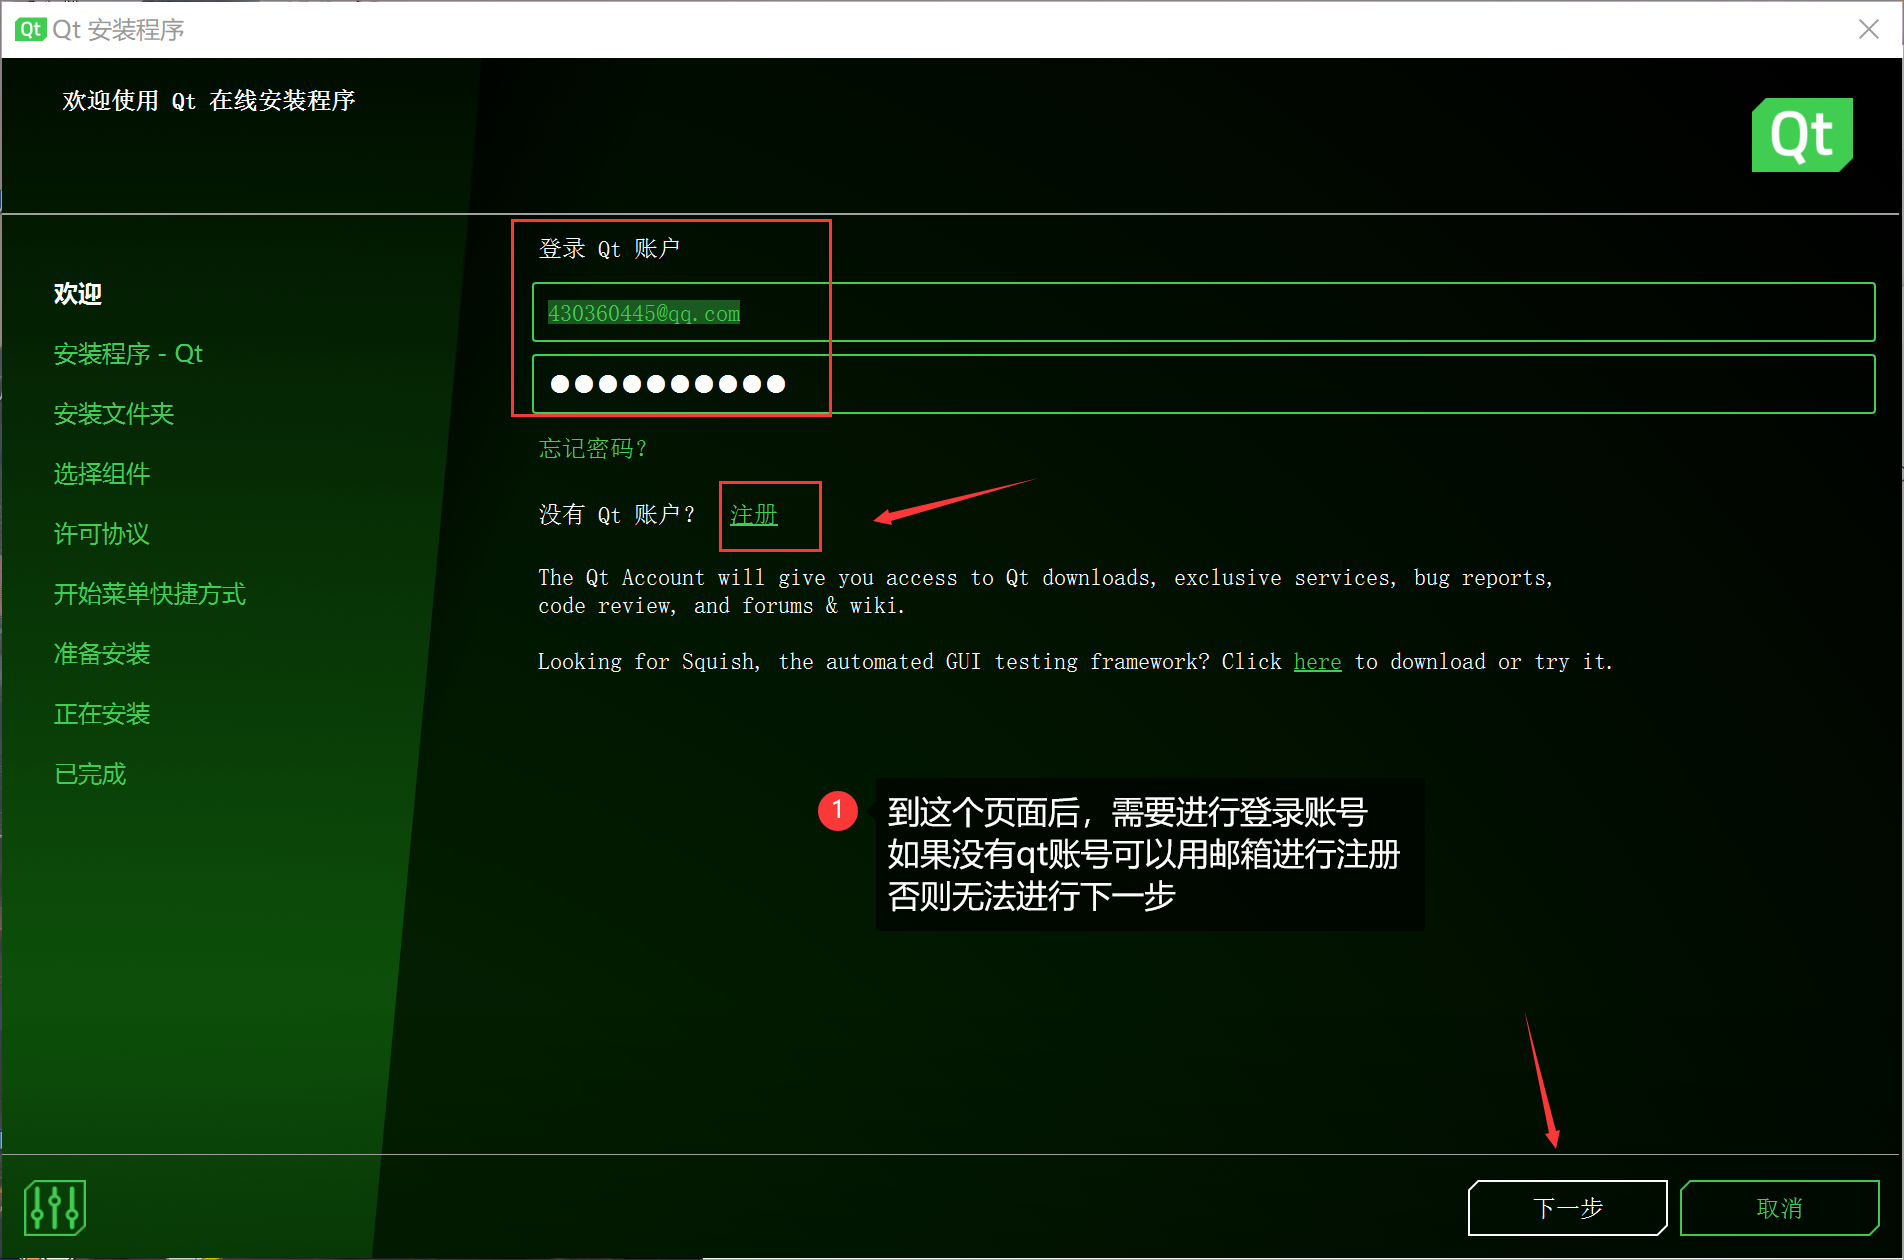
Task: Select the 正在安装 step
Action: point(102,714)
